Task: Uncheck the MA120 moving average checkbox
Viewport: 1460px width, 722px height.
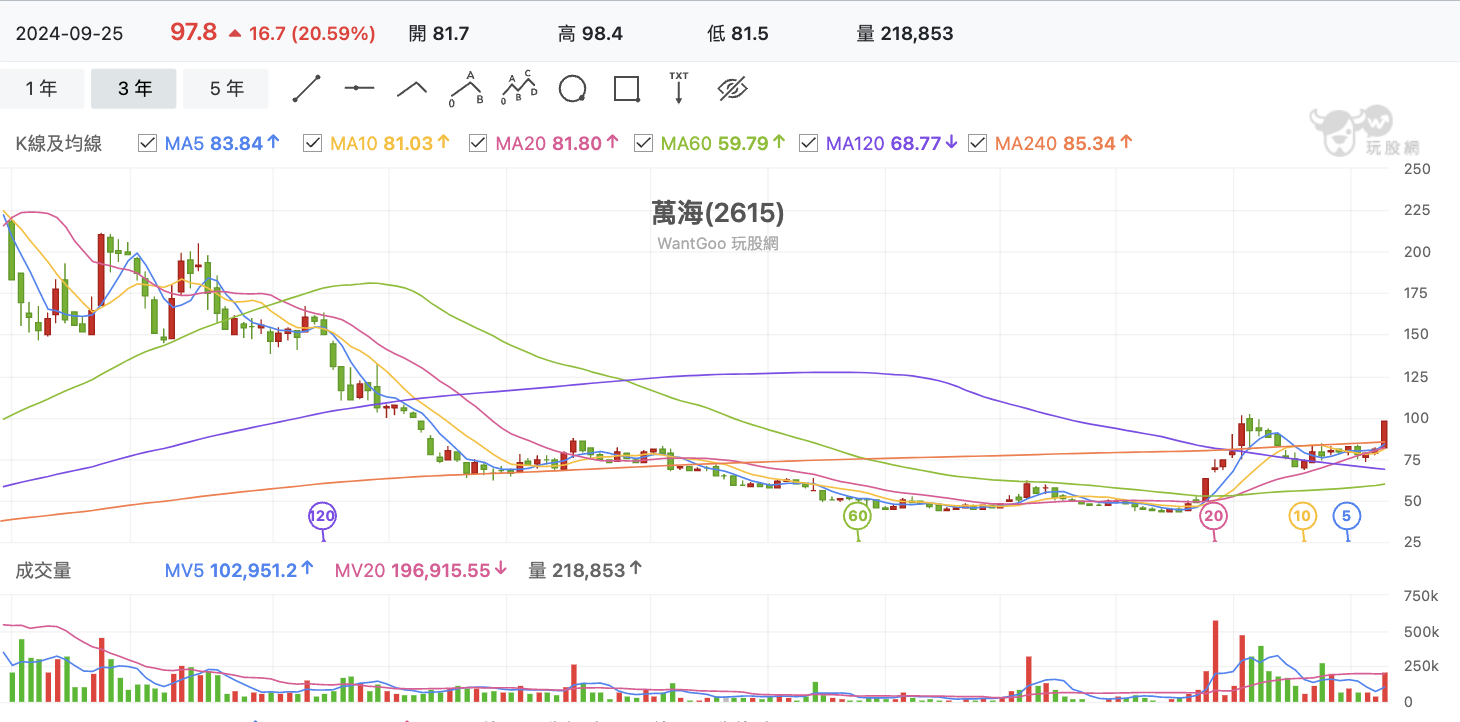Action: coord(808,143)
